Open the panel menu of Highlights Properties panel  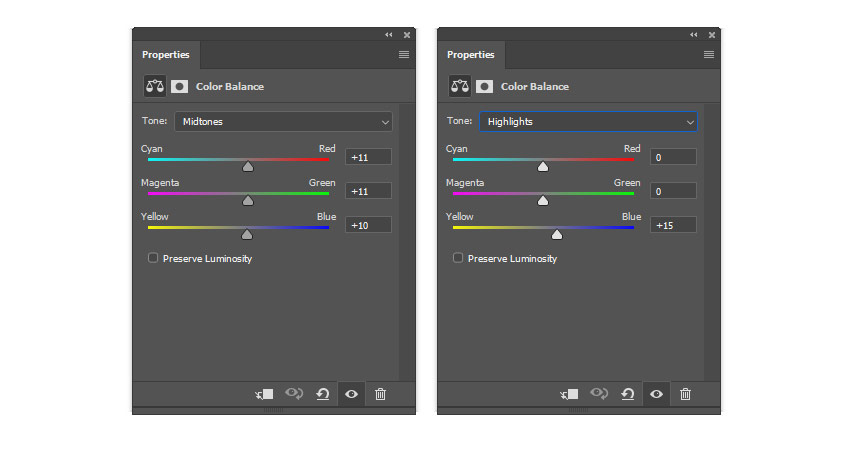[x=709, y=55]
